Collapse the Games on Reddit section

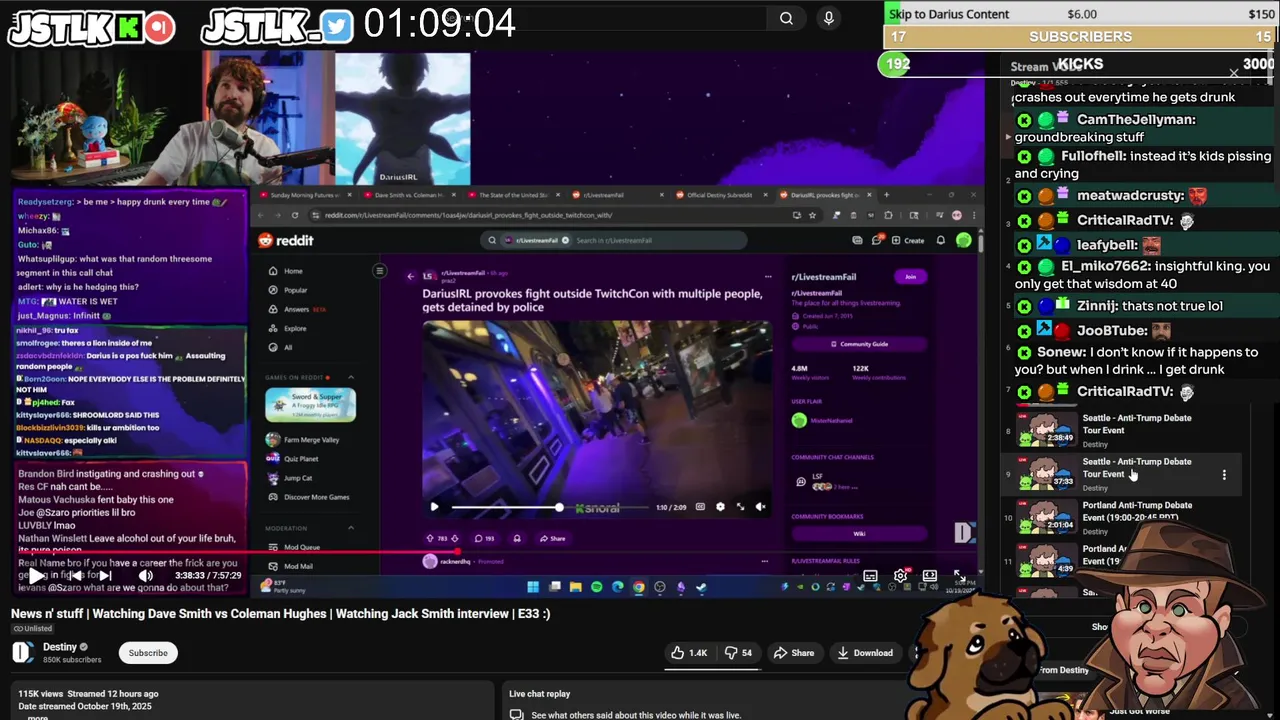point(350,377)
